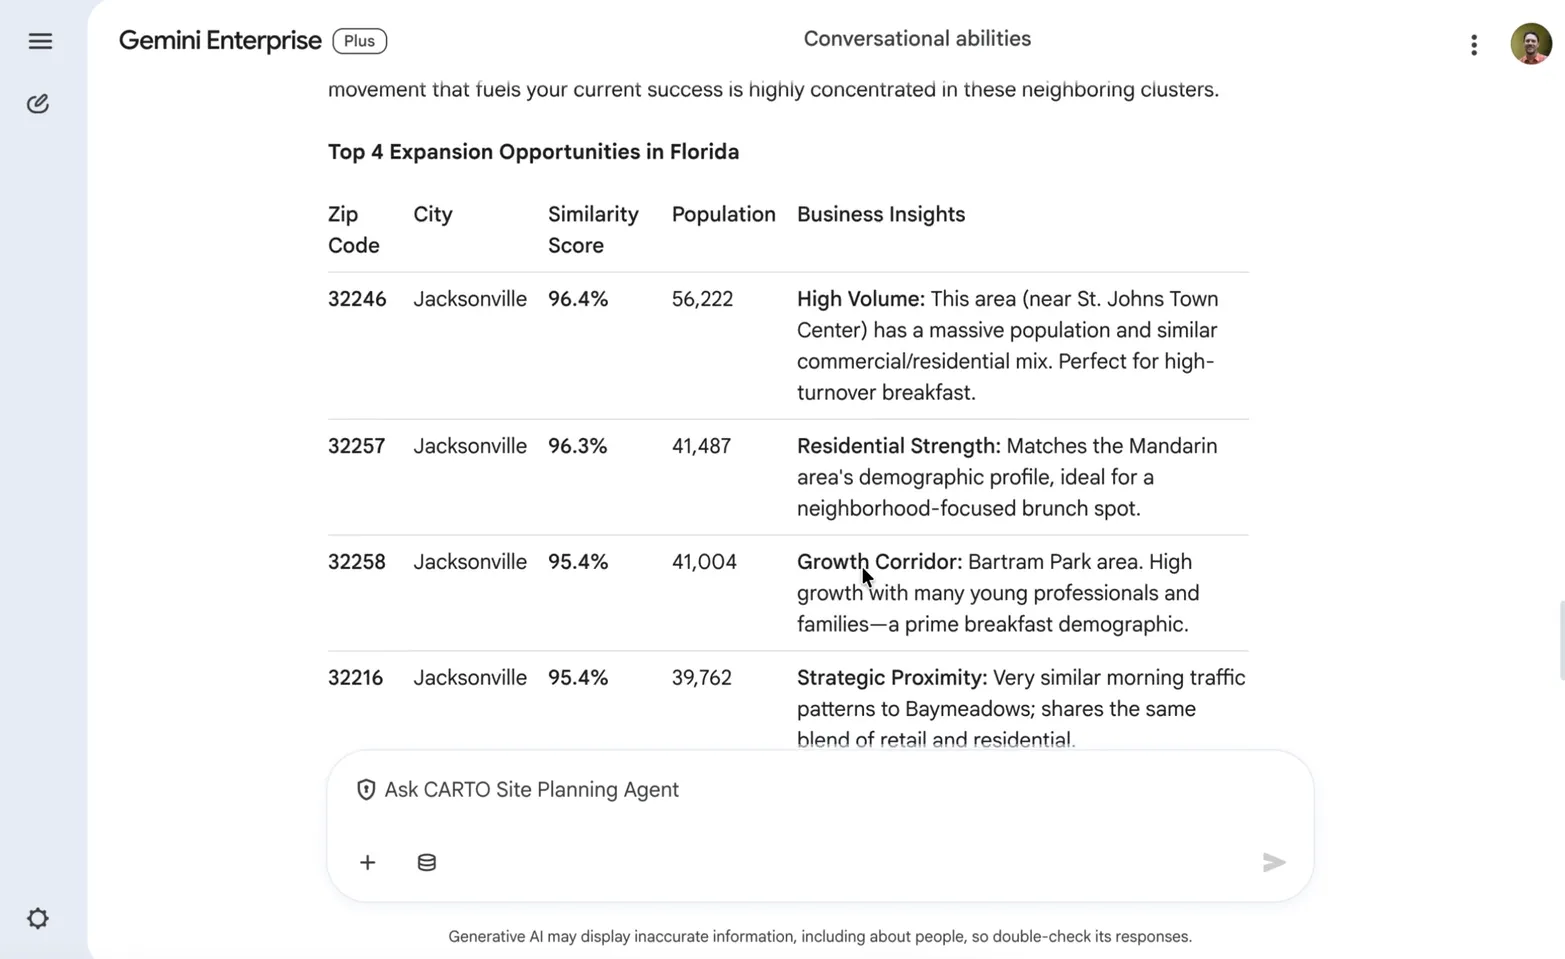Send the message with the arrow icon
Screen dimensions: 1565x959
click(1274, 862)
